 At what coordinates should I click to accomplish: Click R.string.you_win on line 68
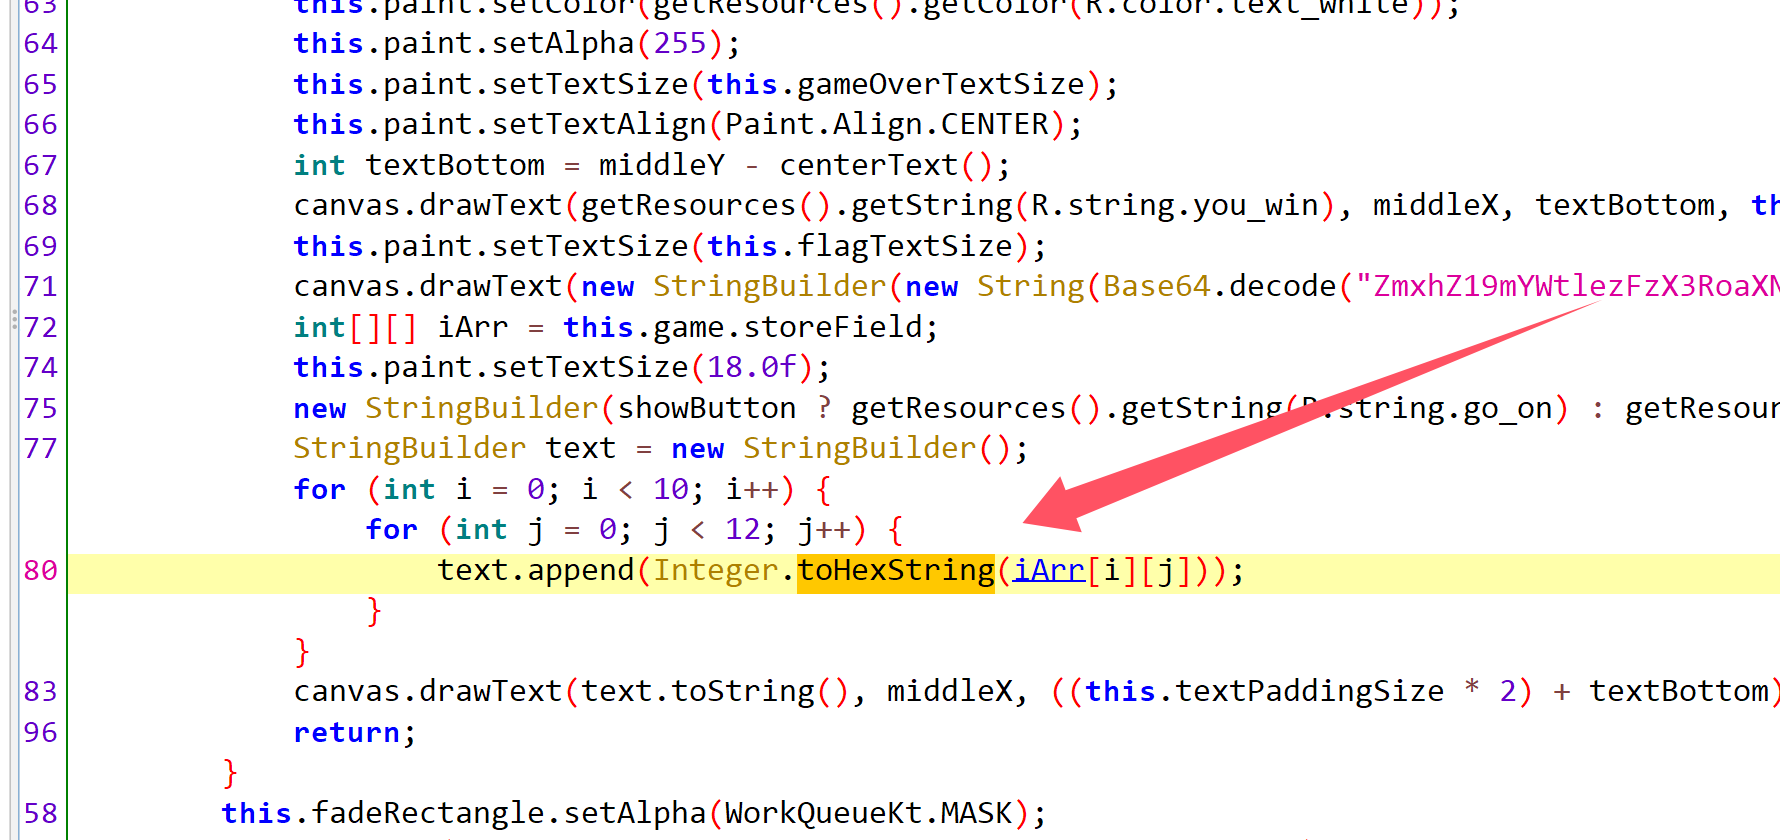coord(1175,205)
